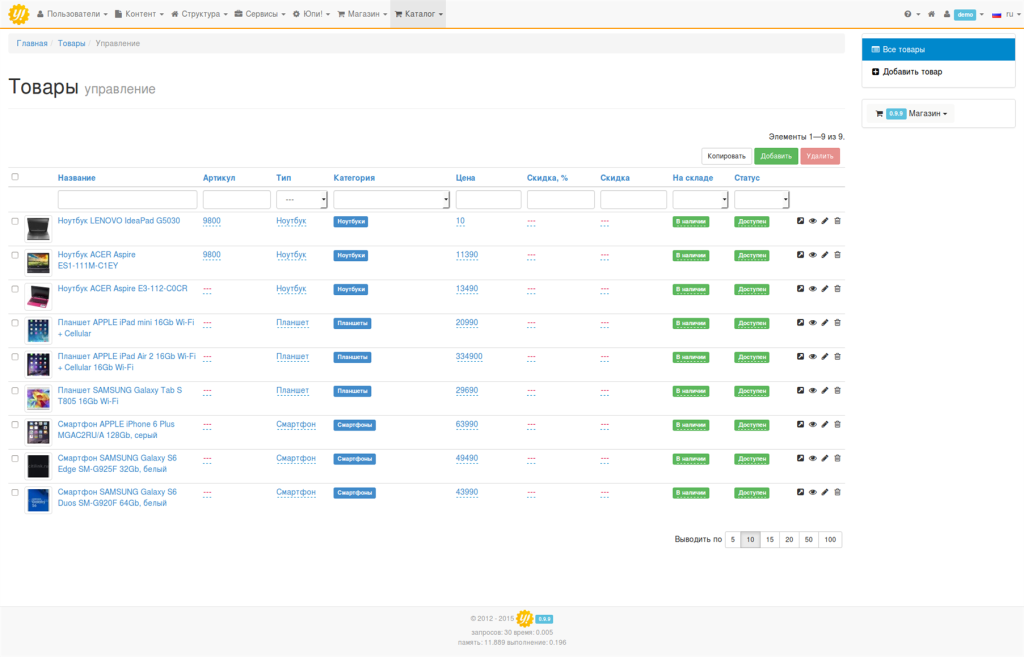Open the Юпи! menu

click(312, 14)
